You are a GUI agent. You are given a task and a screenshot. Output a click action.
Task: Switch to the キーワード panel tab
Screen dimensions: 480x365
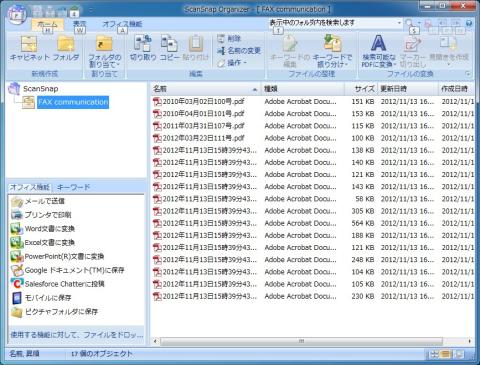73,187
